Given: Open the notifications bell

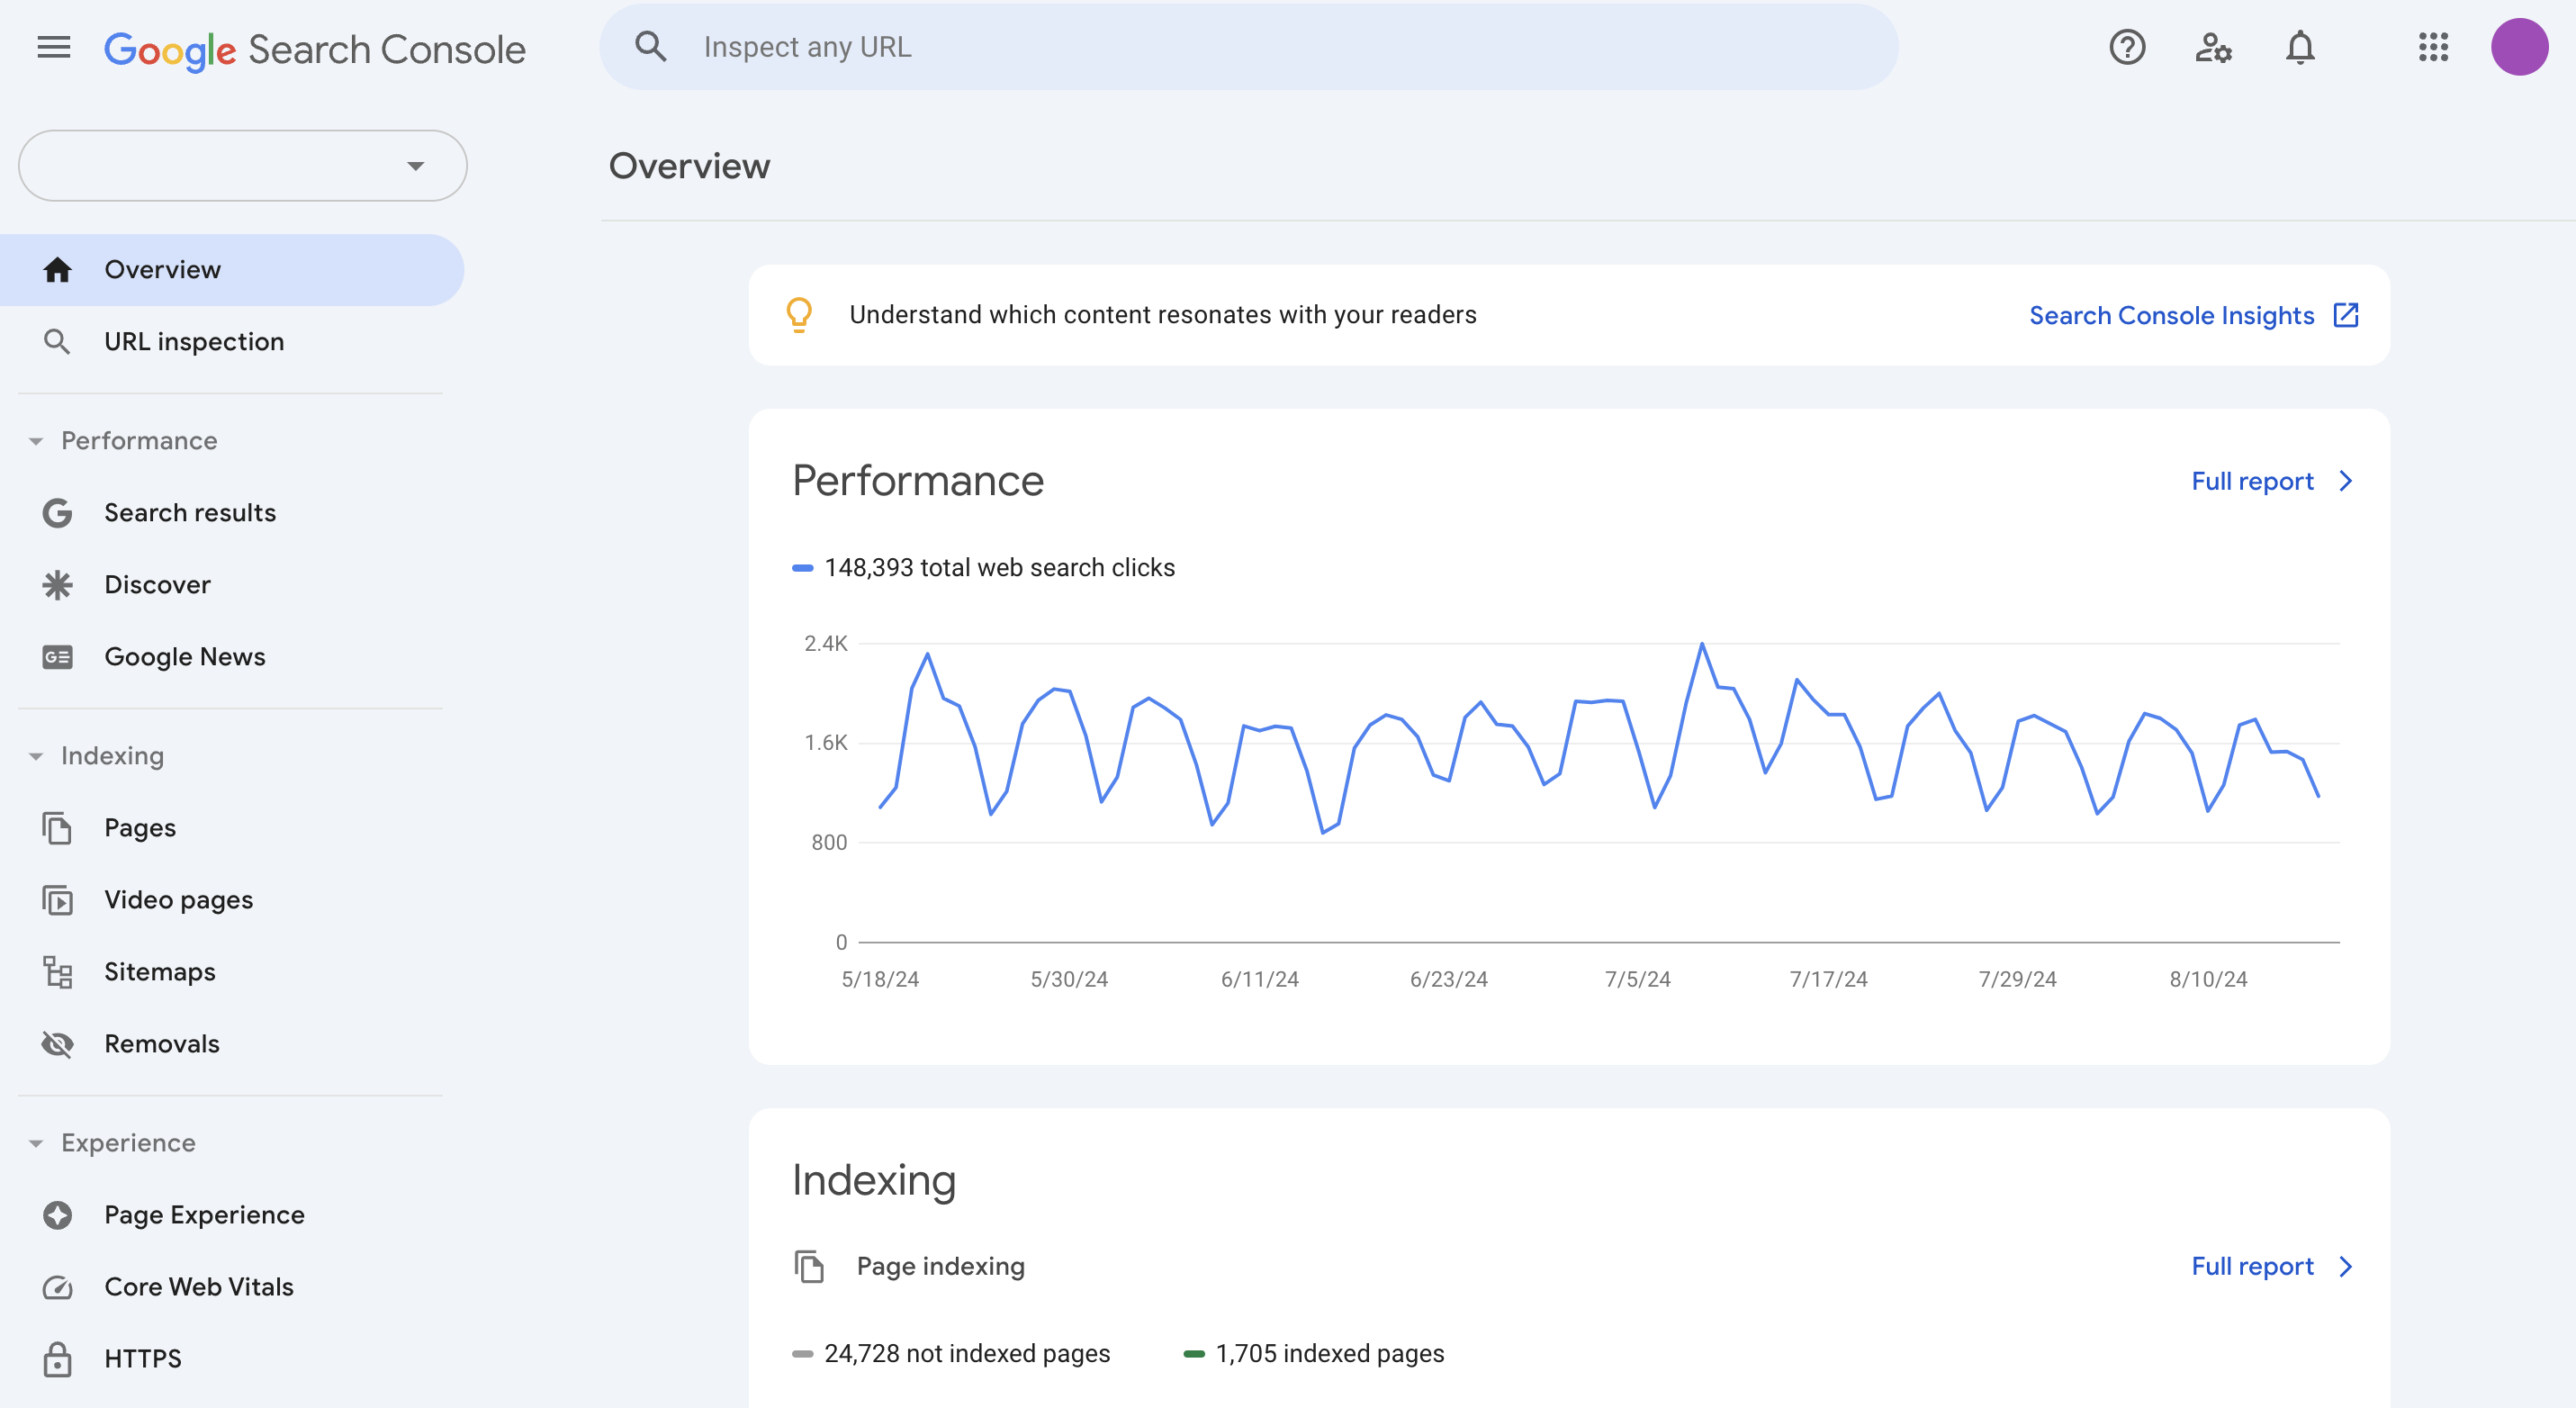Looking at the screenshot, I should (x=2300, y=47).
